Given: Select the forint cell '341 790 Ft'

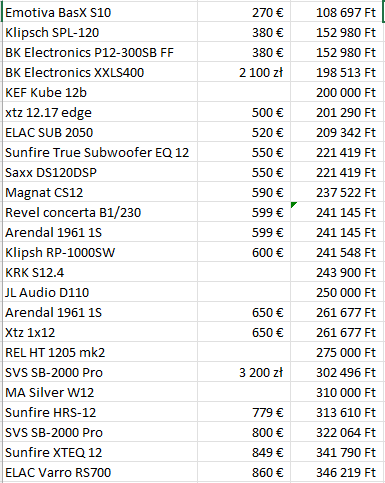Looking at the screenshot, I should tap(337, 452).
